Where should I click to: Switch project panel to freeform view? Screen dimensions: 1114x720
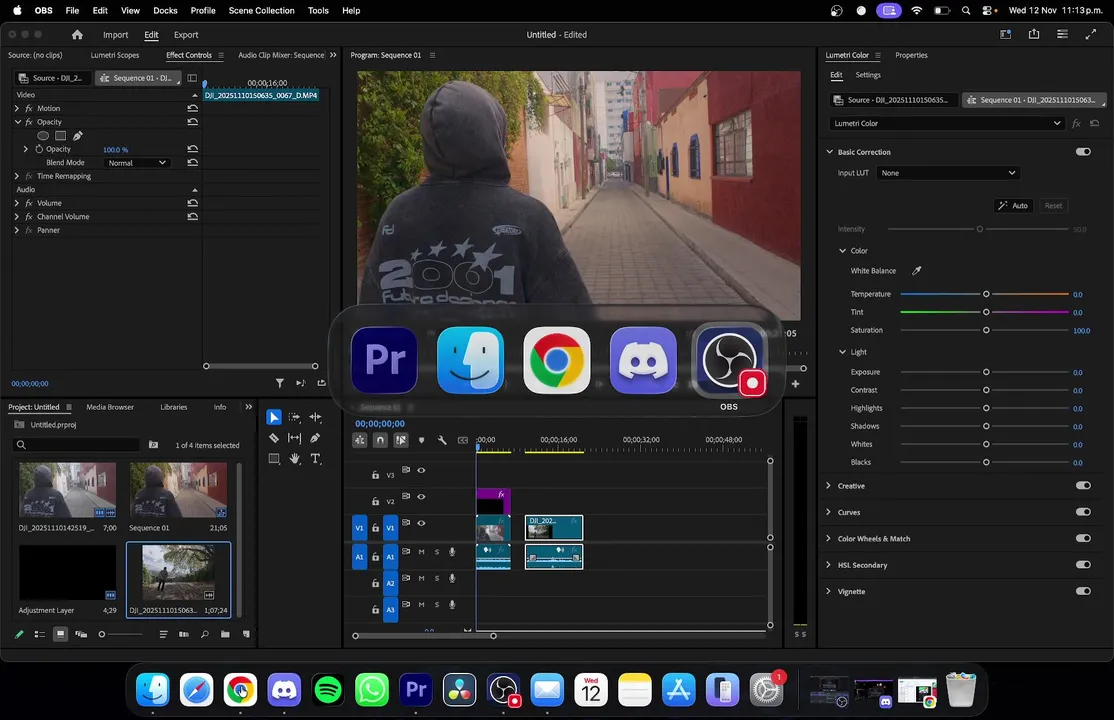pos(81,634)
